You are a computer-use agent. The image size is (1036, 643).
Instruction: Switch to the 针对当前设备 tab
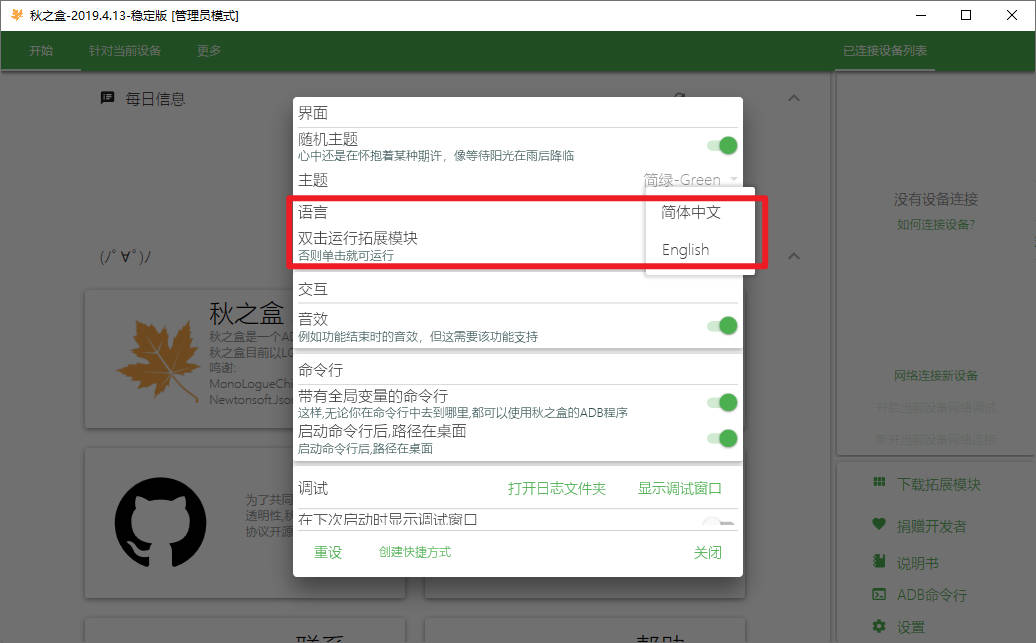125,51
